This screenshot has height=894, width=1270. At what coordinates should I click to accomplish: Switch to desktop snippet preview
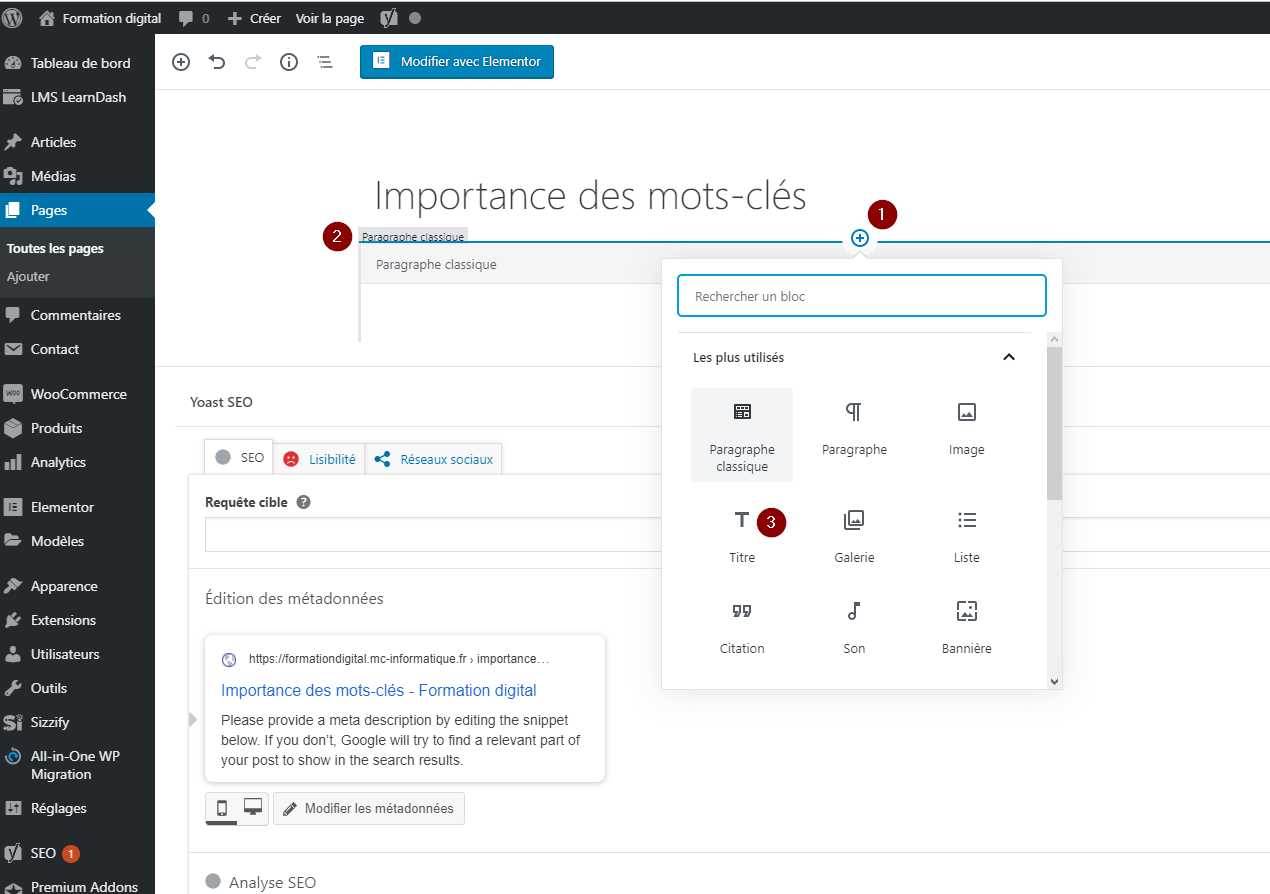[253, 808]
